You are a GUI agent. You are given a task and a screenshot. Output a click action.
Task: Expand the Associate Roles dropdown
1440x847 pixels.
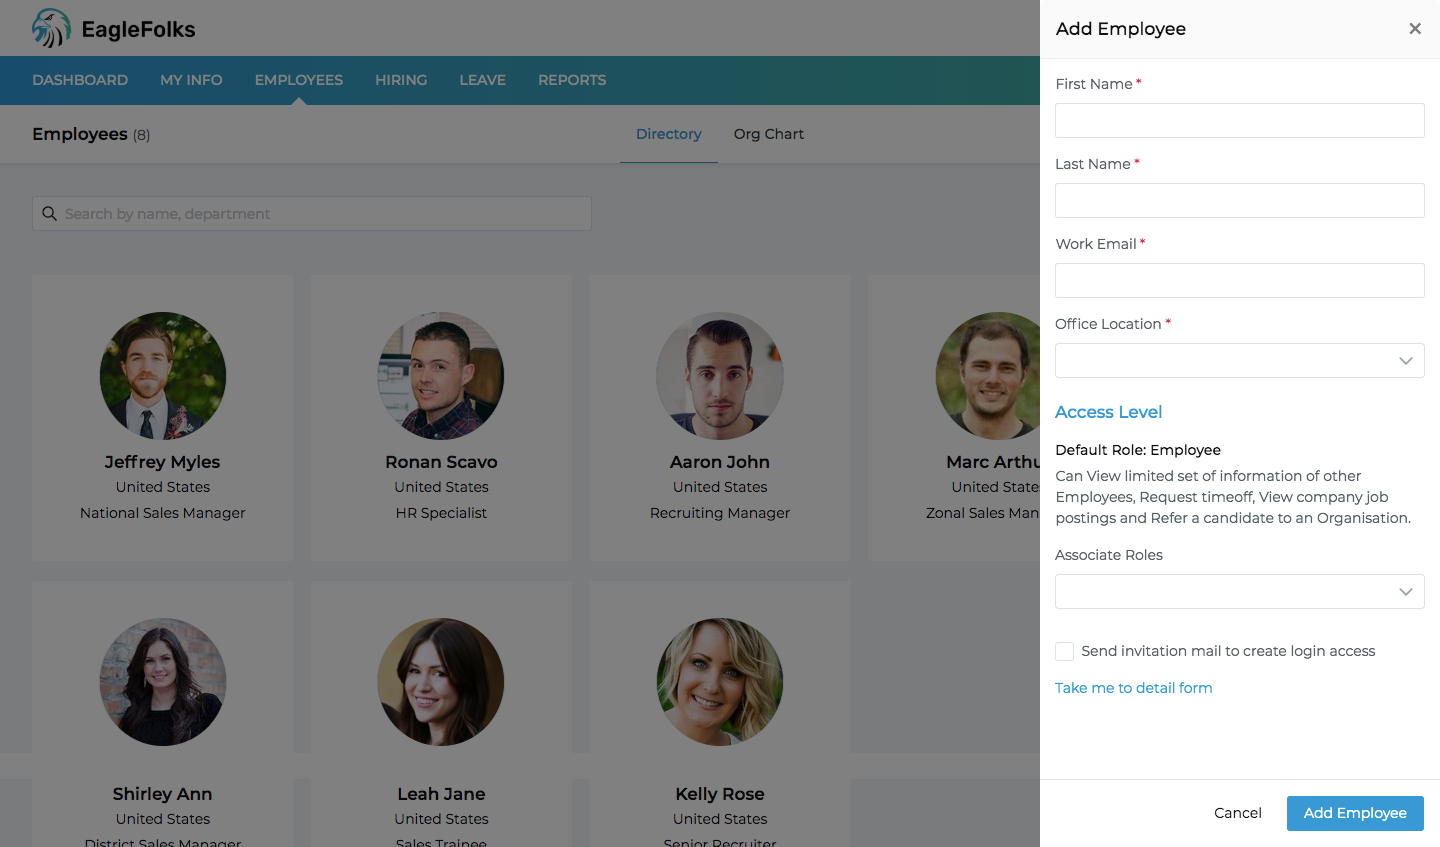(1240, 592)
